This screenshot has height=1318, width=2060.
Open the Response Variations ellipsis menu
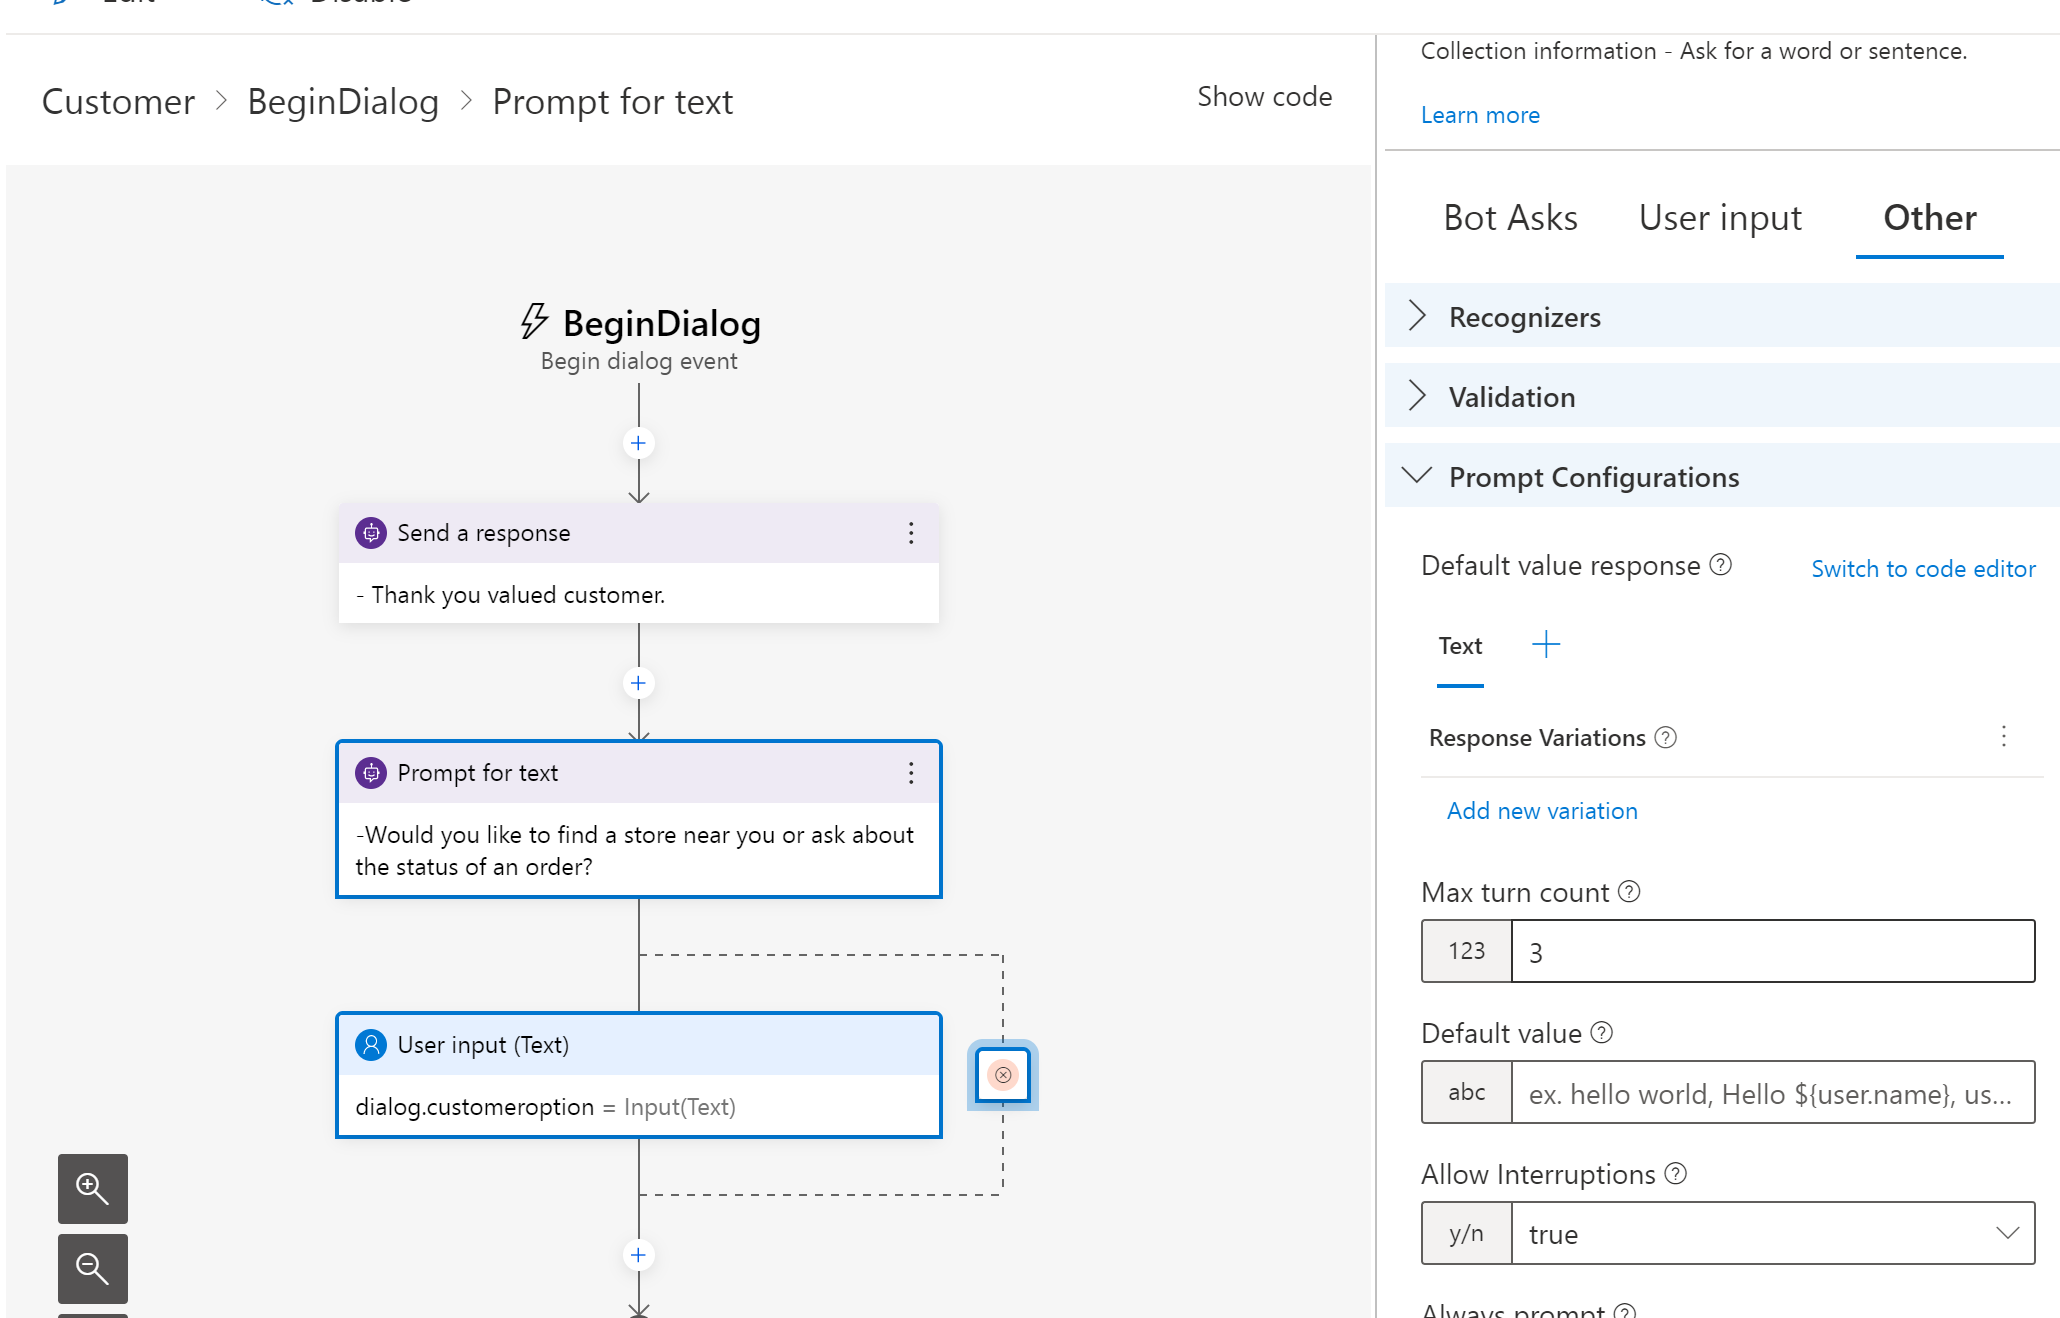(x=2004, y=737)
